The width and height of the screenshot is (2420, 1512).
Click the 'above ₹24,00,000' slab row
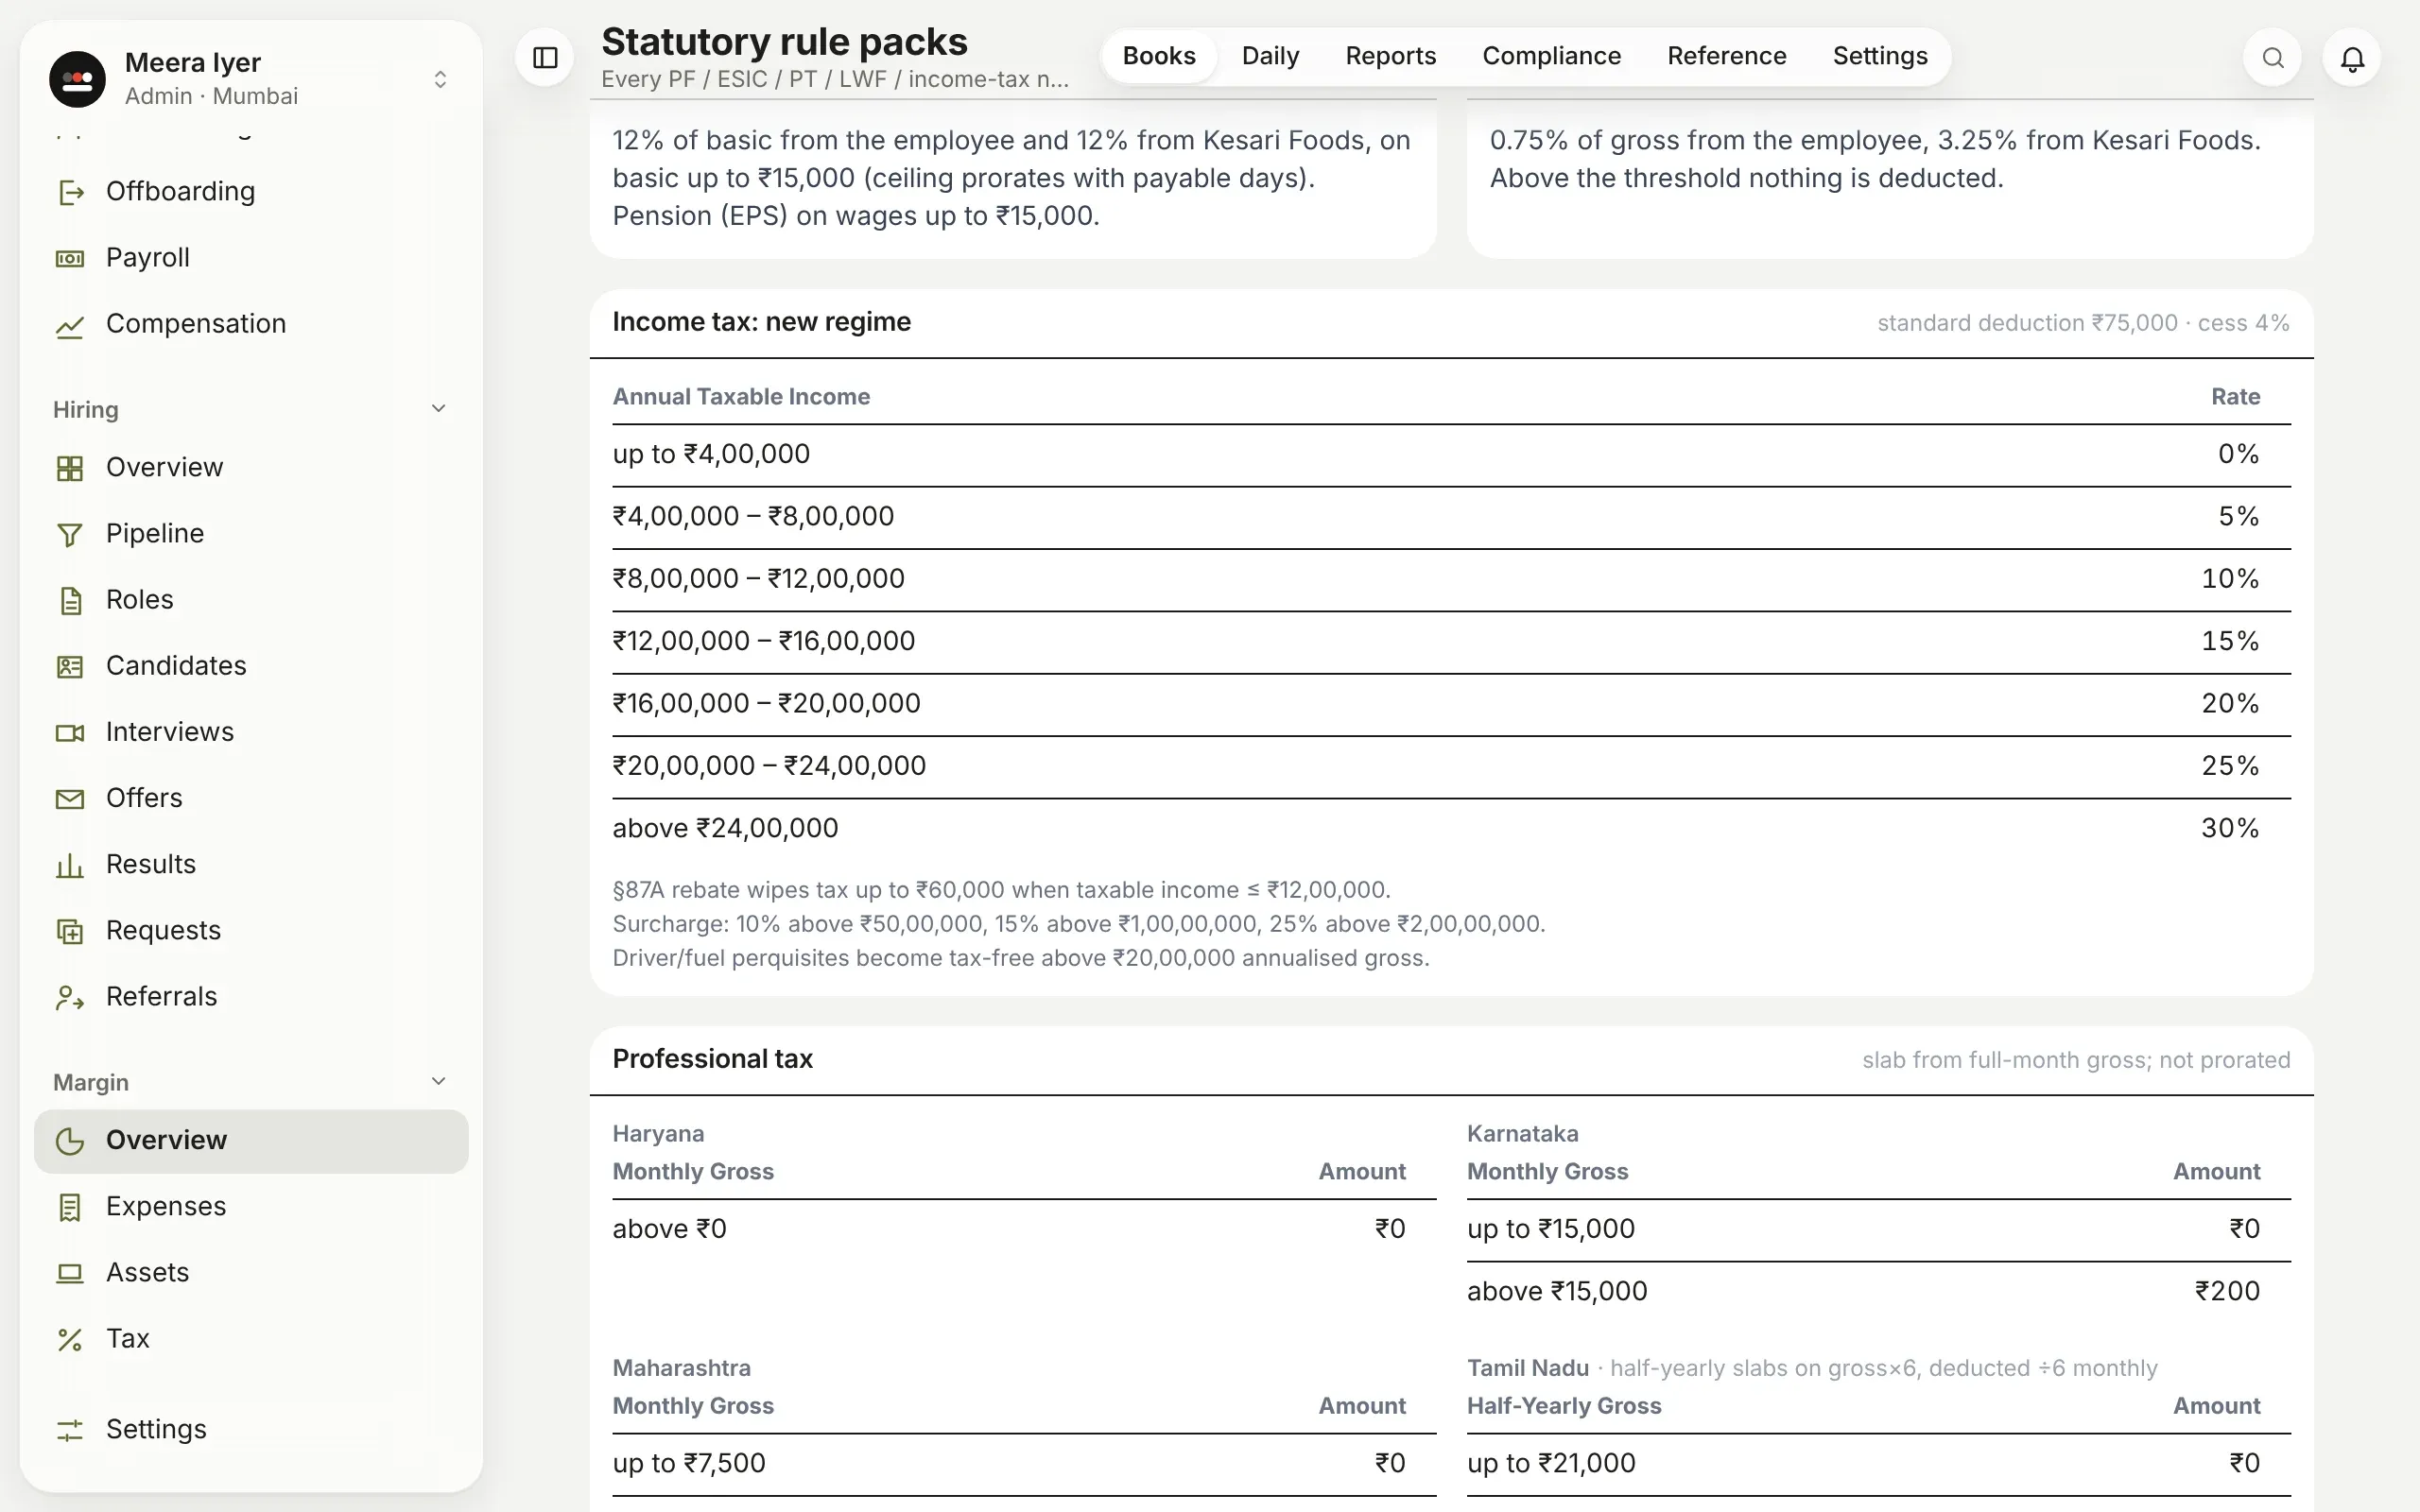coord(1451,829)
